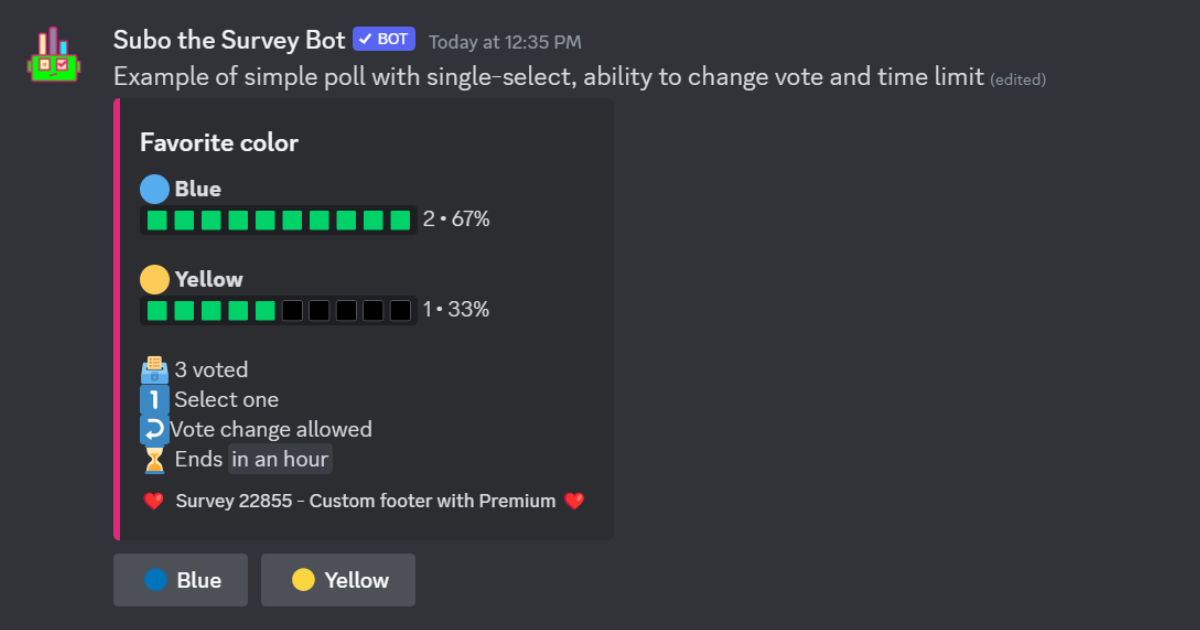The height and width of the screenshot is (630, 1200).
Task: Vote for Yellow using the Yellow button
Action: tap(338, 580)
